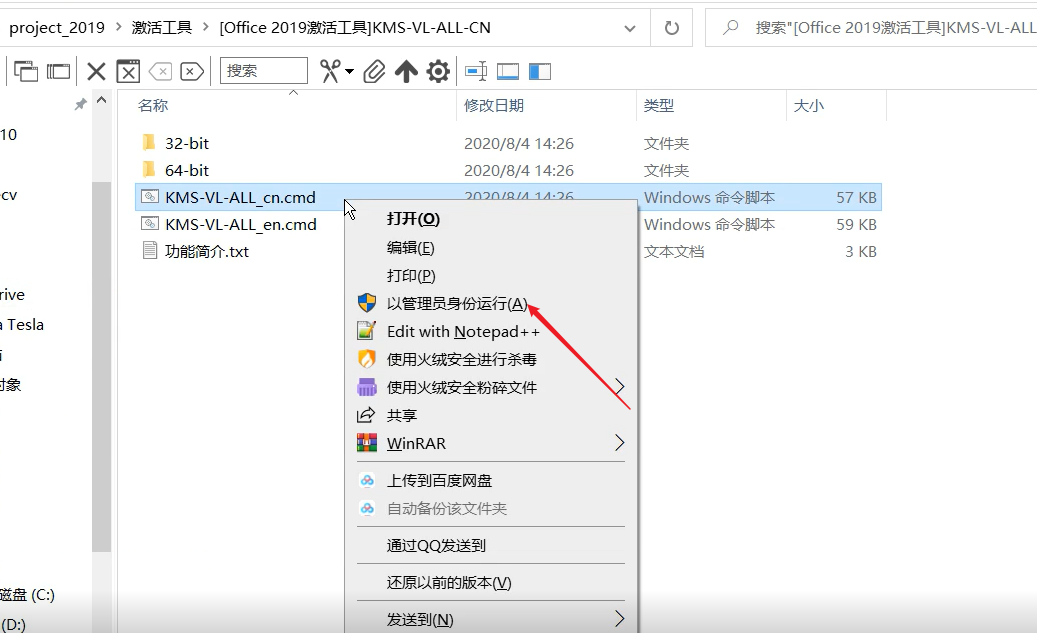
Task: Expand the WinRAR submenu arrow
Action: 619,443
